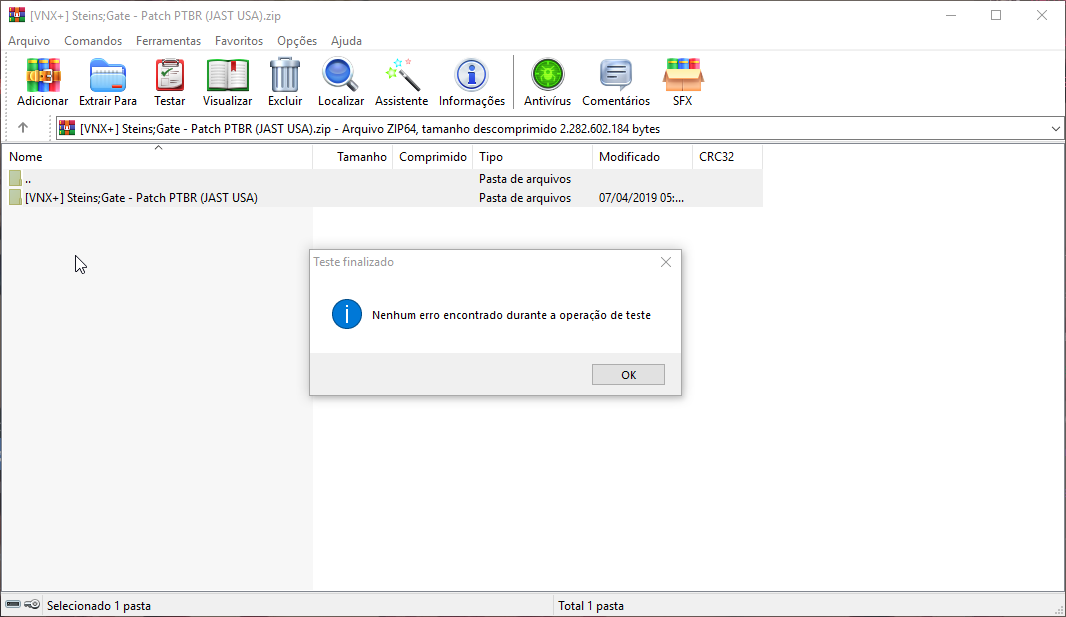The height and width of the screenshot is (617, 1066).
Task: Confirm the test result with OK
Action: click(628, 374)
